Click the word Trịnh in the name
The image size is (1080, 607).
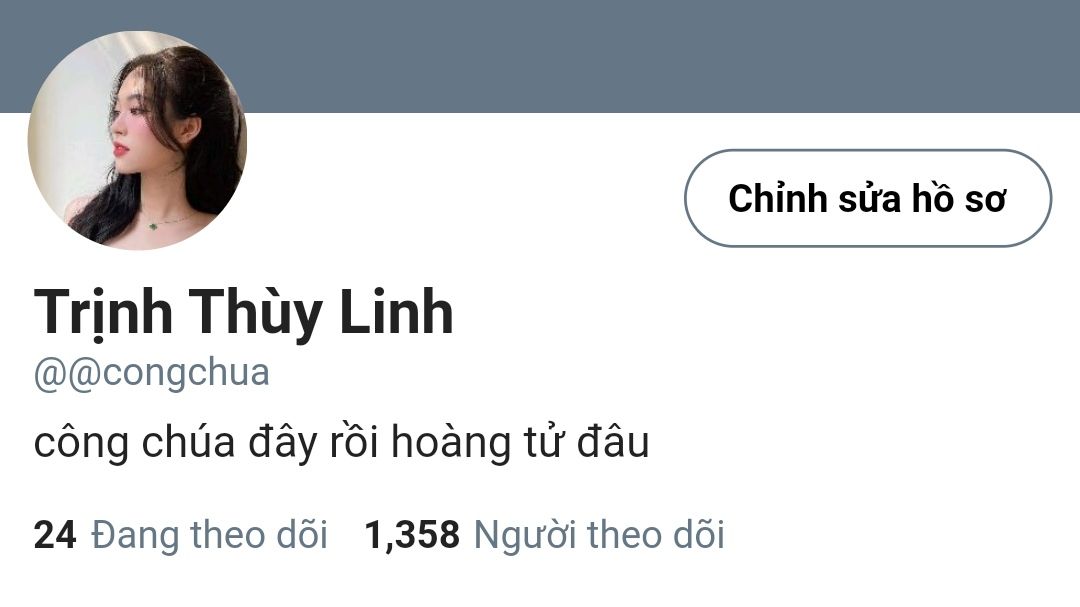103,313
